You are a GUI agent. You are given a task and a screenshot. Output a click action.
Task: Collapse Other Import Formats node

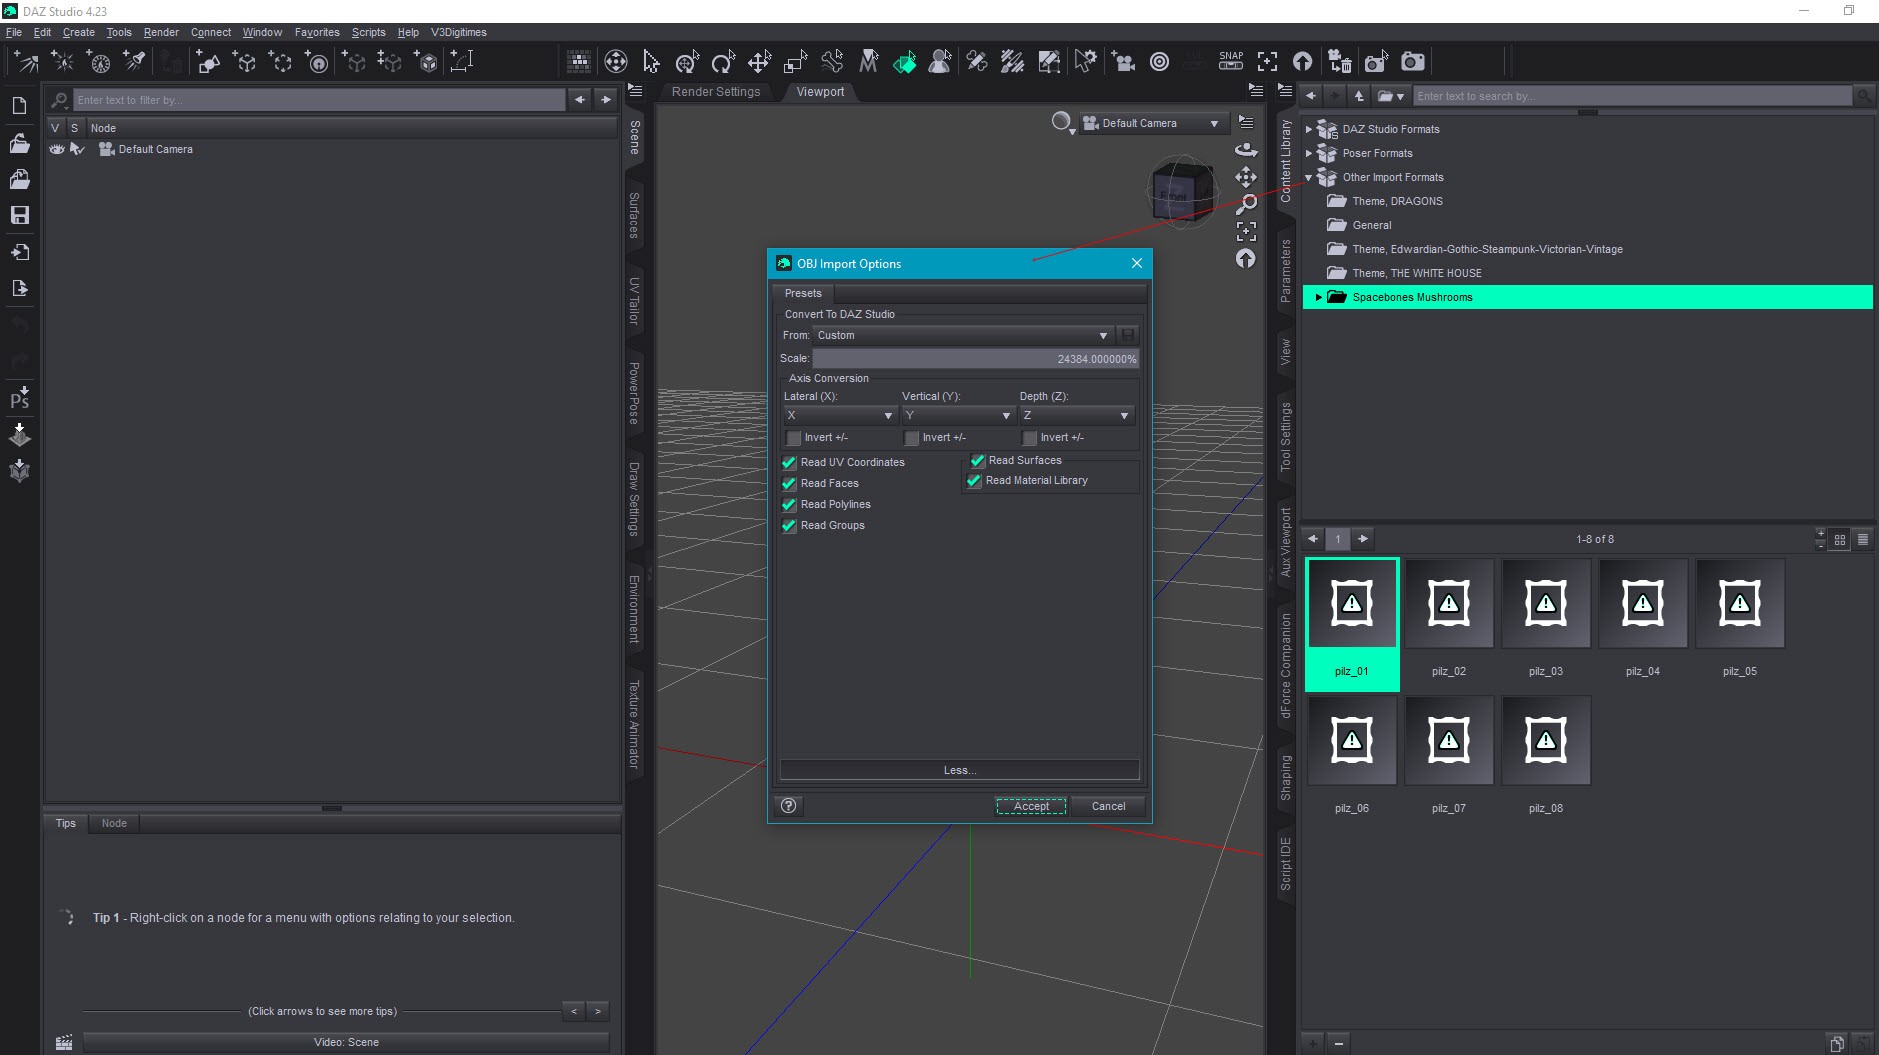(x=1308, y=177)
